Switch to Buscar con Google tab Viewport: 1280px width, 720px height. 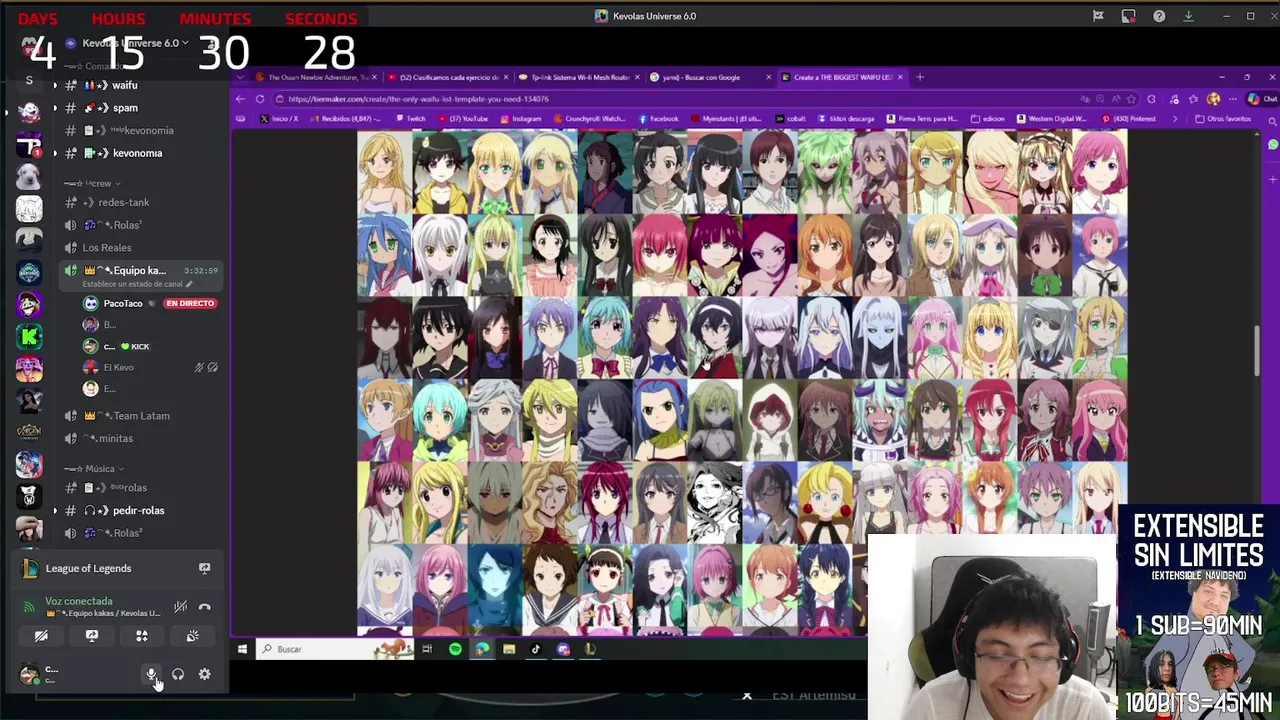click(711, 77)
